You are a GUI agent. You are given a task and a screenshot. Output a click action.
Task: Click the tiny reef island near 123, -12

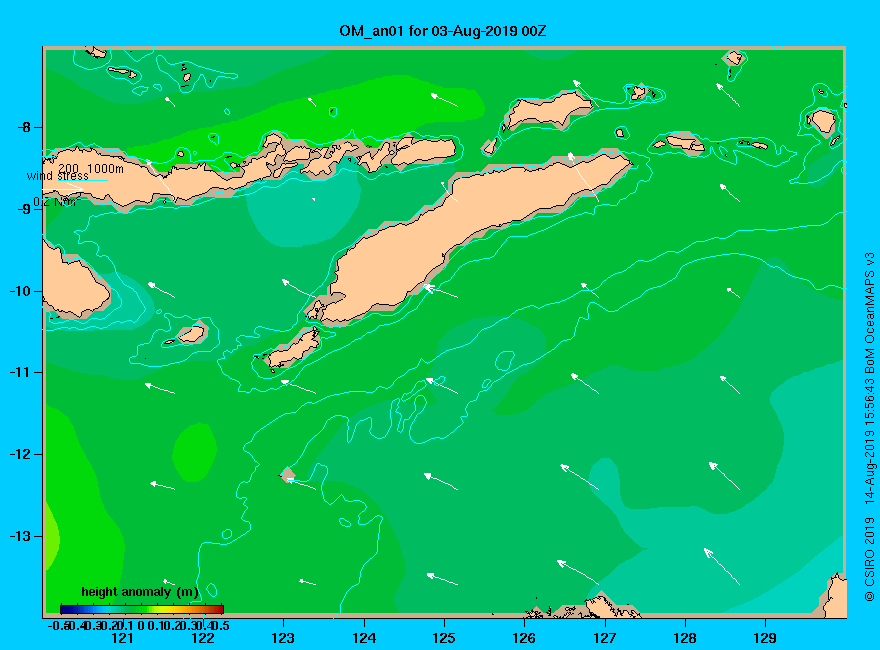(288, 475)
